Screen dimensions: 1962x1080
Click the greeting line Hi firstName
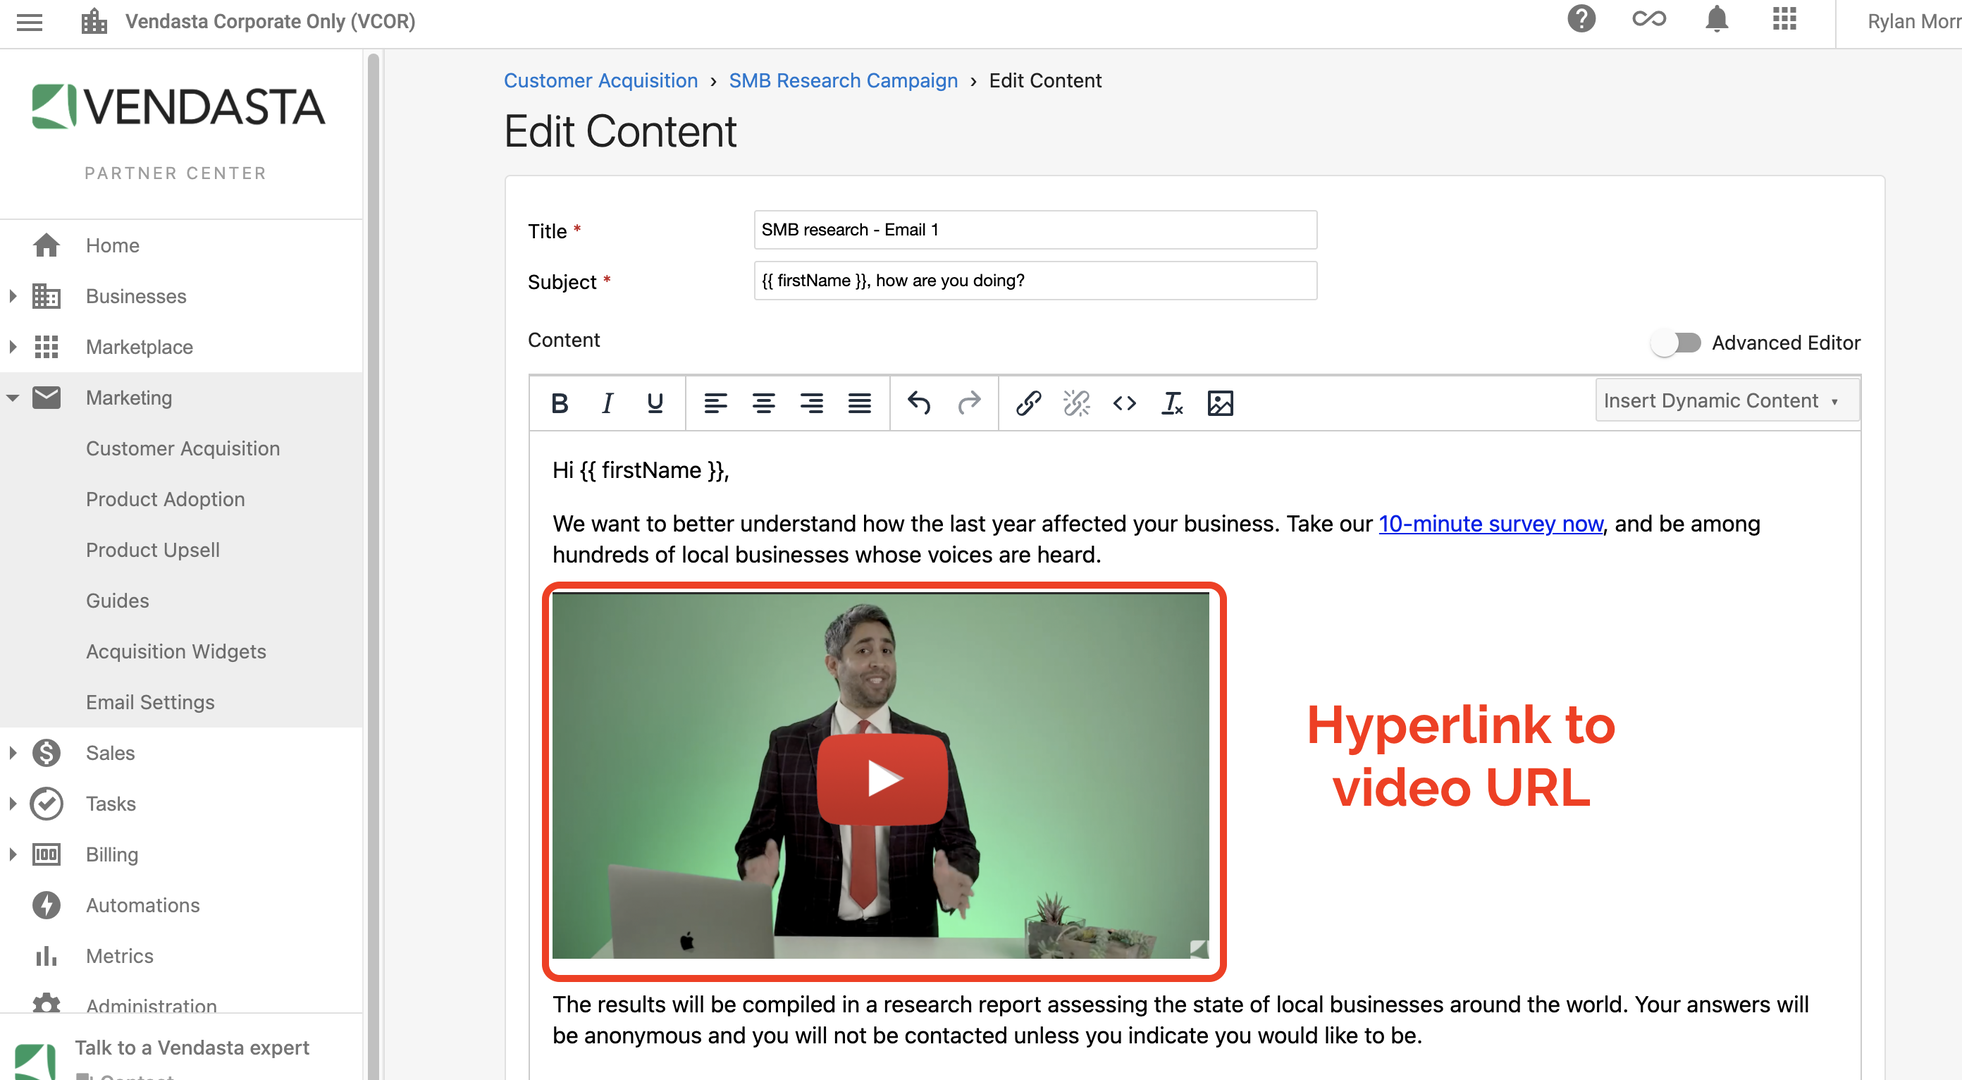(x=640, y=471)
